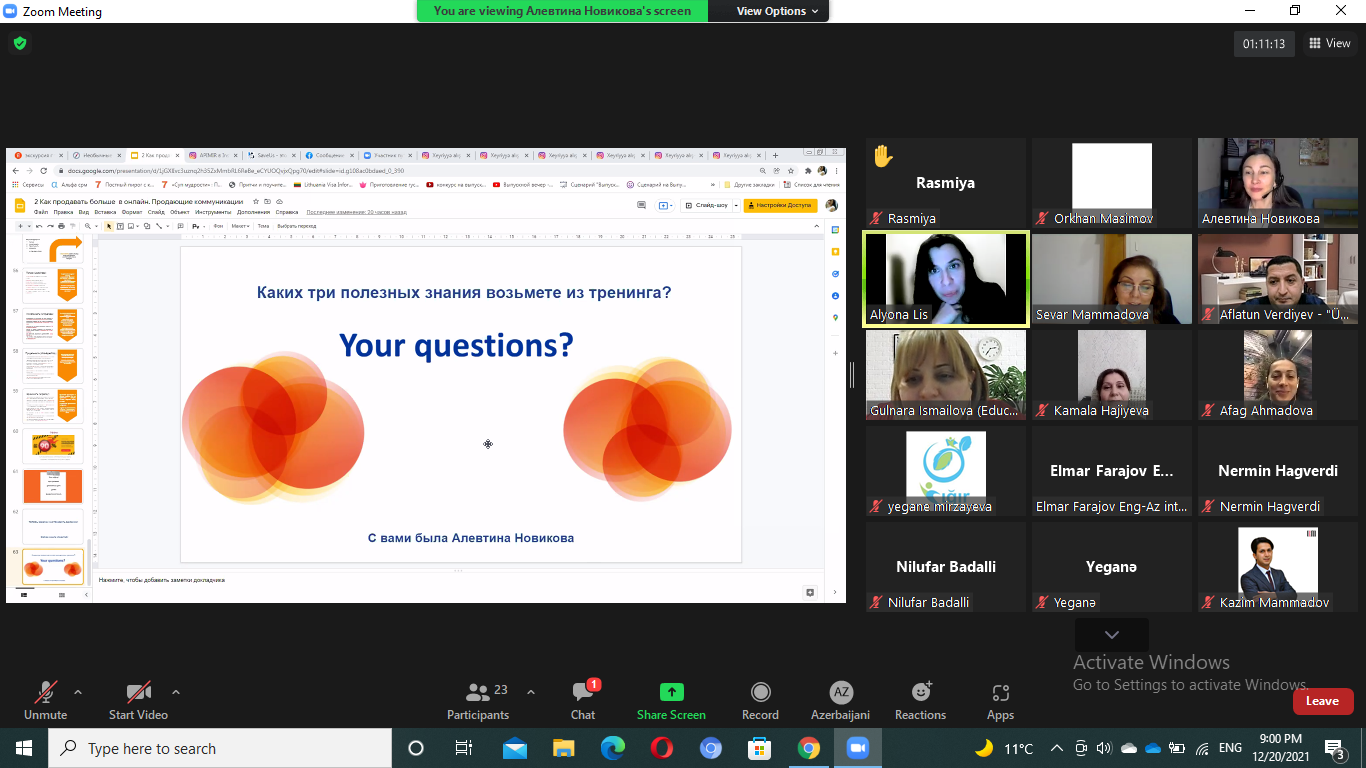Screen dimensions: 1366x768
Task: Open the Zoom app in the taskbar
Action: pyautogui.click(x=856, y=748)
